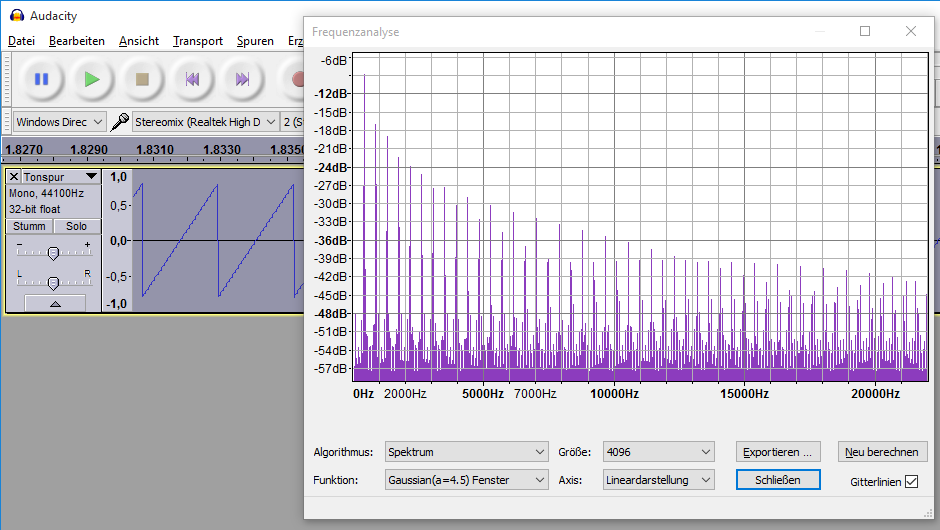Skip to end of track

point(242,79)
